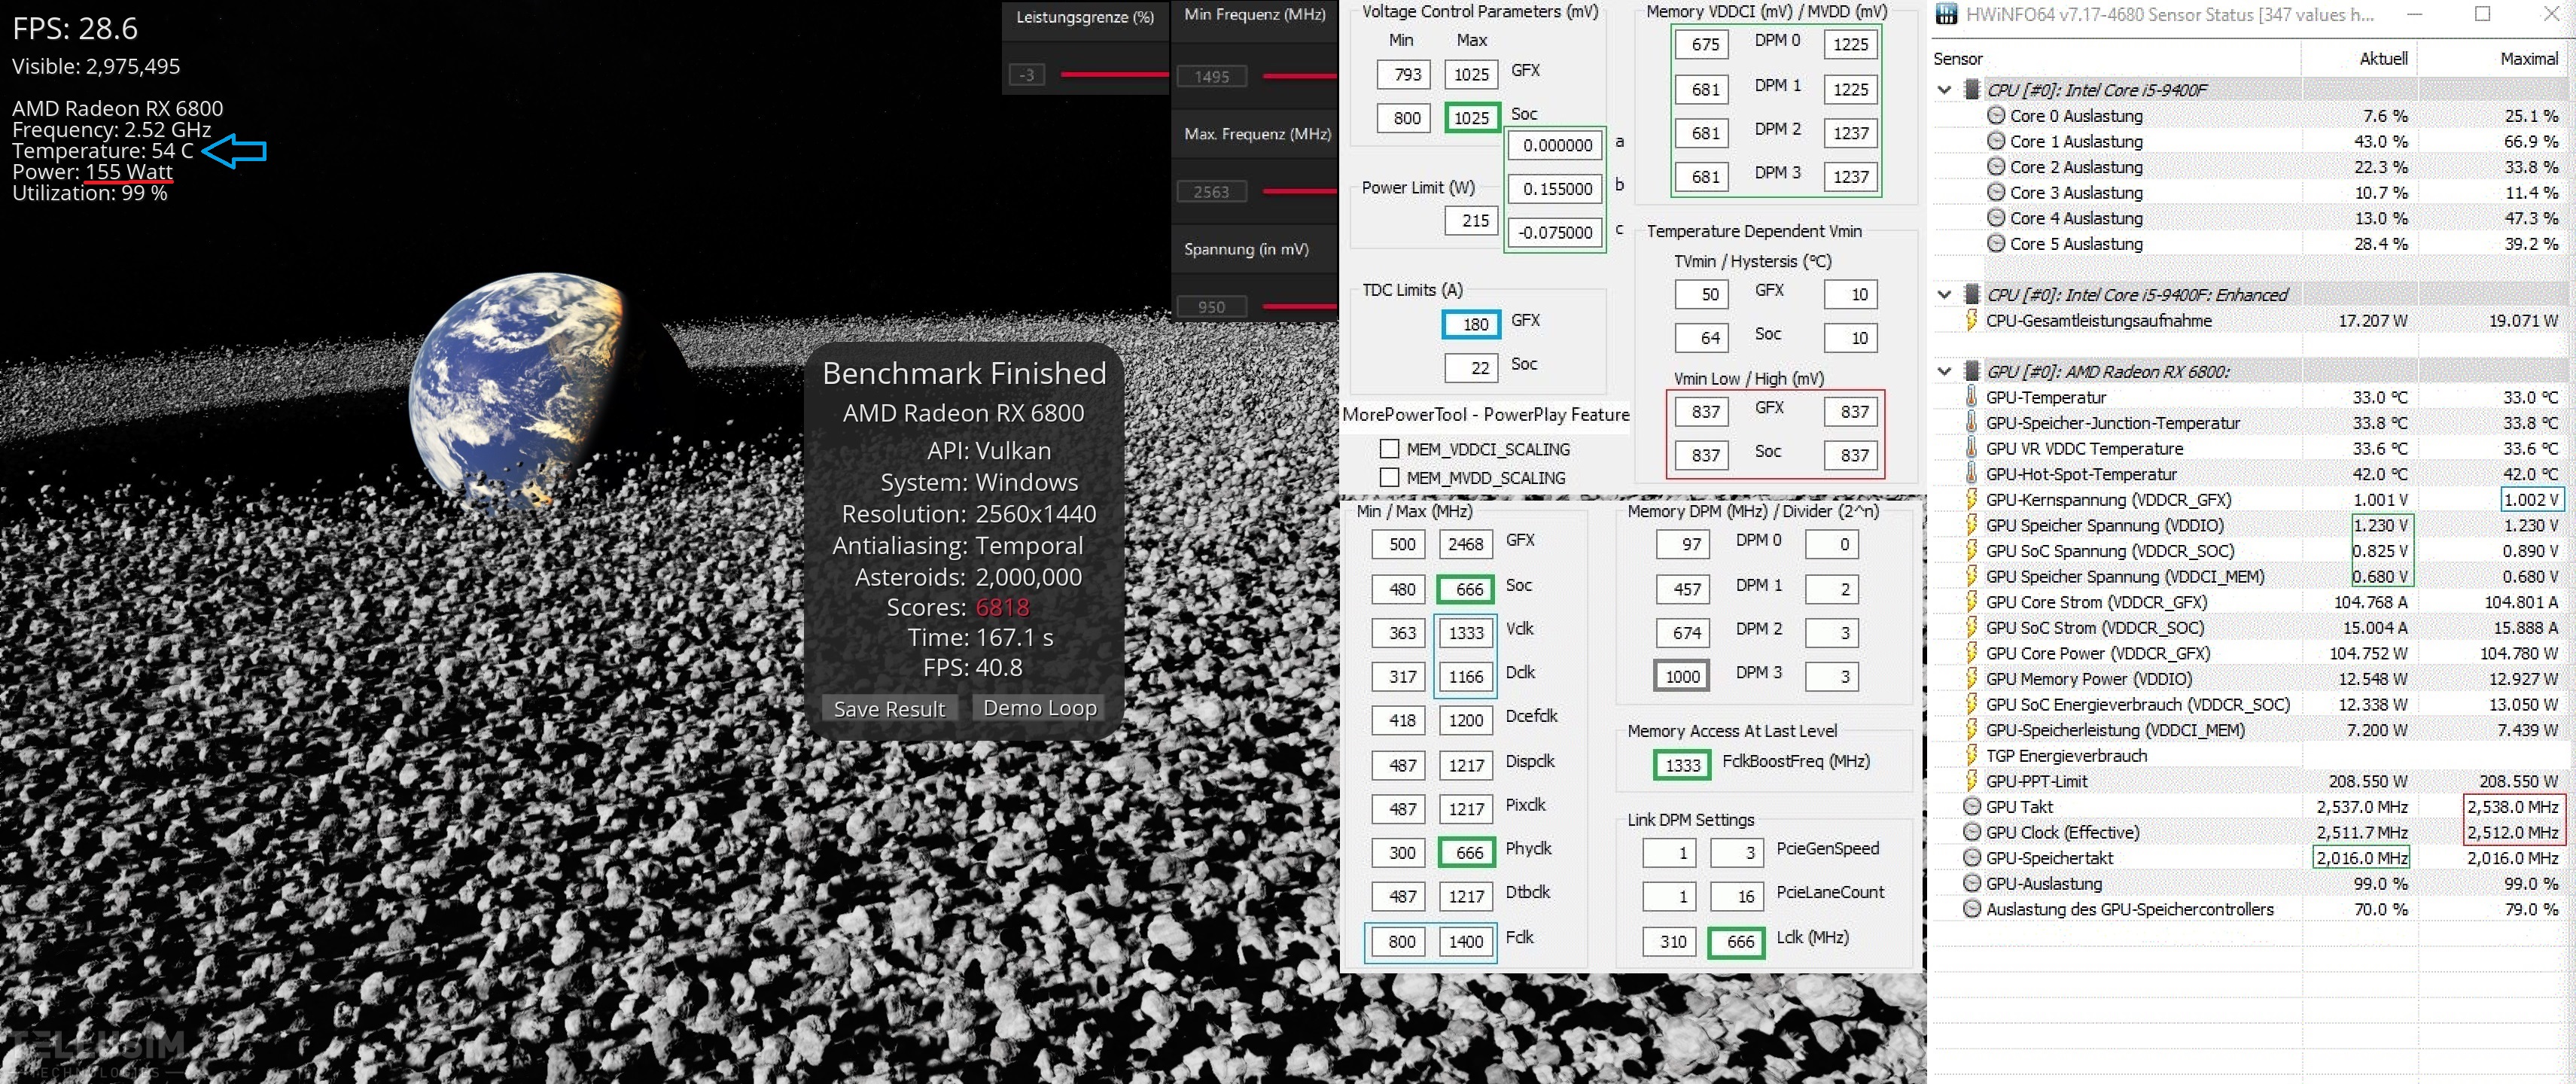Image resolution: width=2576 pixels, height=1084 pixels.
Task: Click chip icon beside CPU Intel Core i5-9400F header
Action: pos(1971,90)
